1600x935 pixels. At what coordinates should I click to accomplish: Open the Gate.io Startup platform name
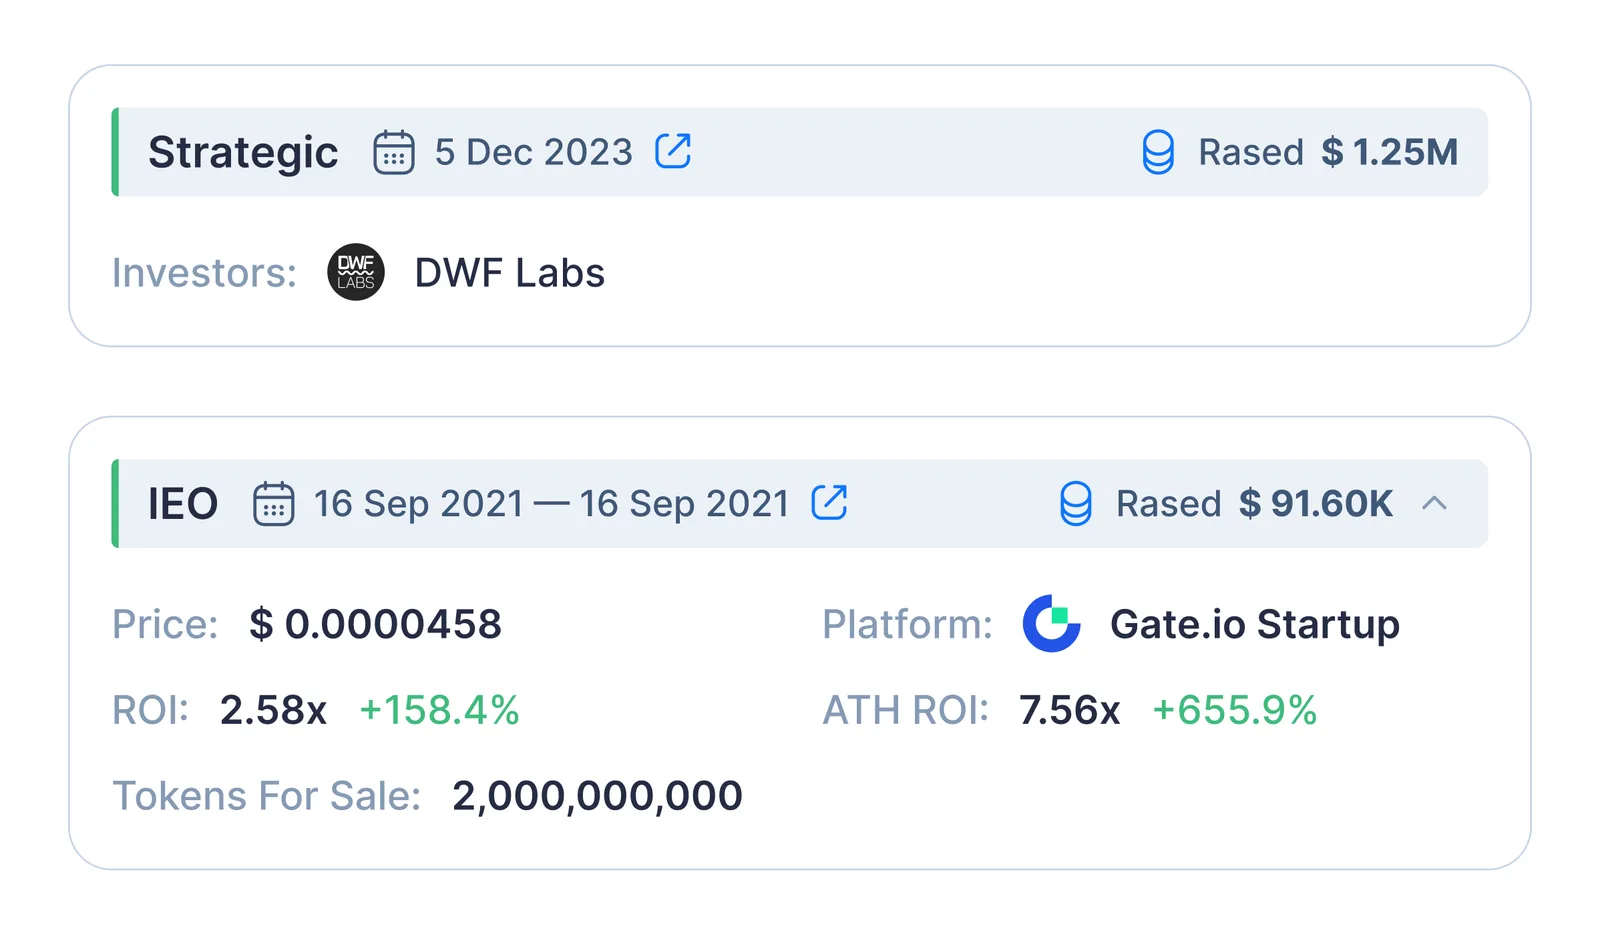[x=1254, y=625]
